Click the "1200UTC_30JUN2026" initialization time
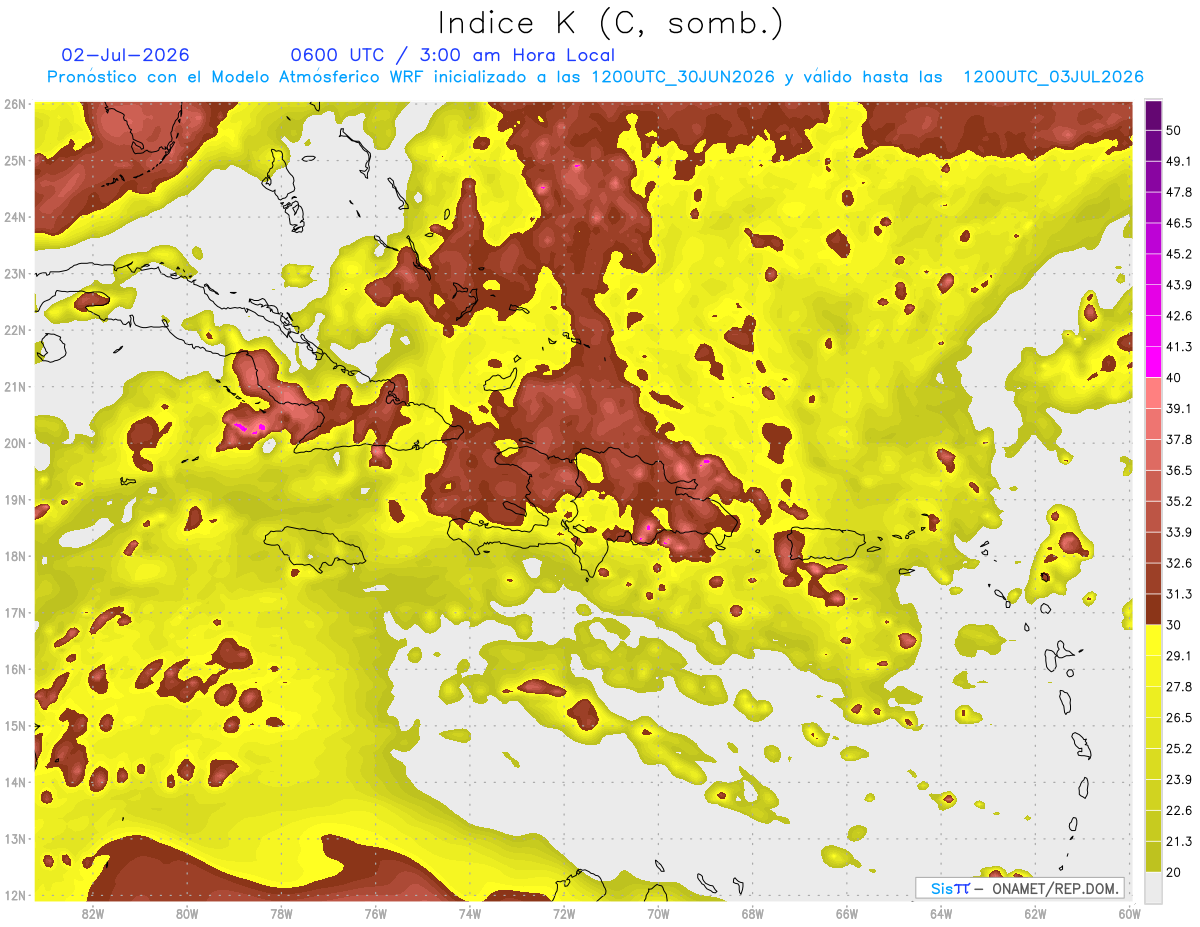This screenshot has width=1200, height=927. (683, 77)
